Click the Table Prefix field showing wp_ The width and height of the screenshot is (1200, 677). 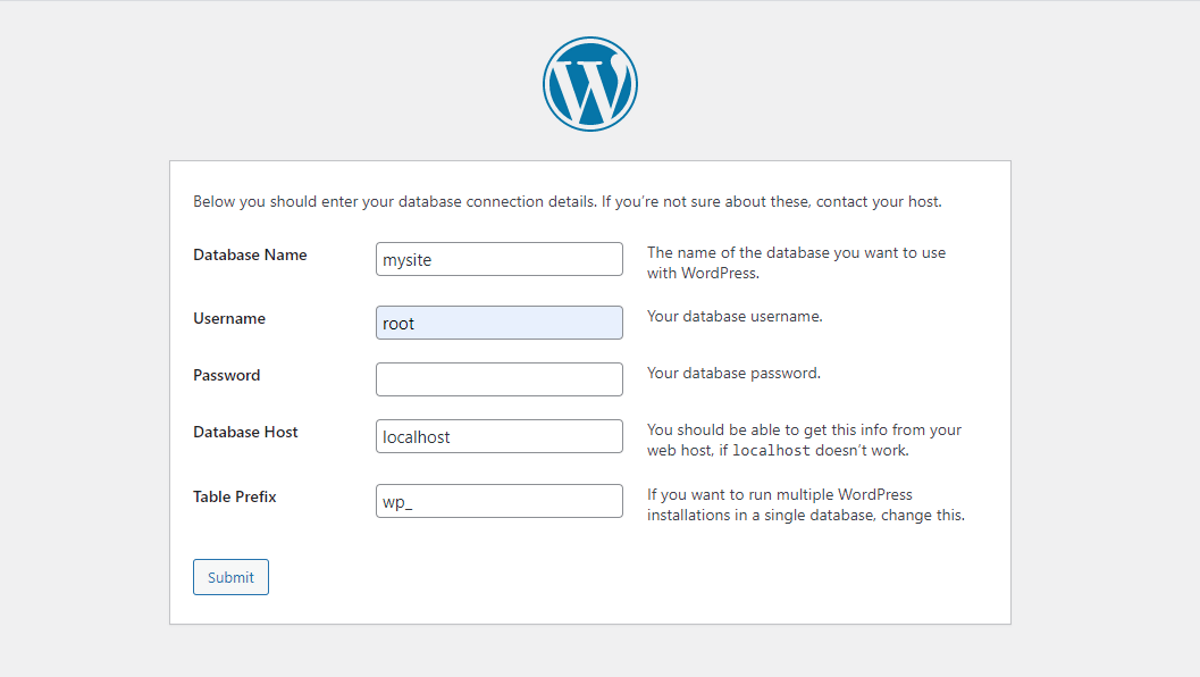coord(498,500)
